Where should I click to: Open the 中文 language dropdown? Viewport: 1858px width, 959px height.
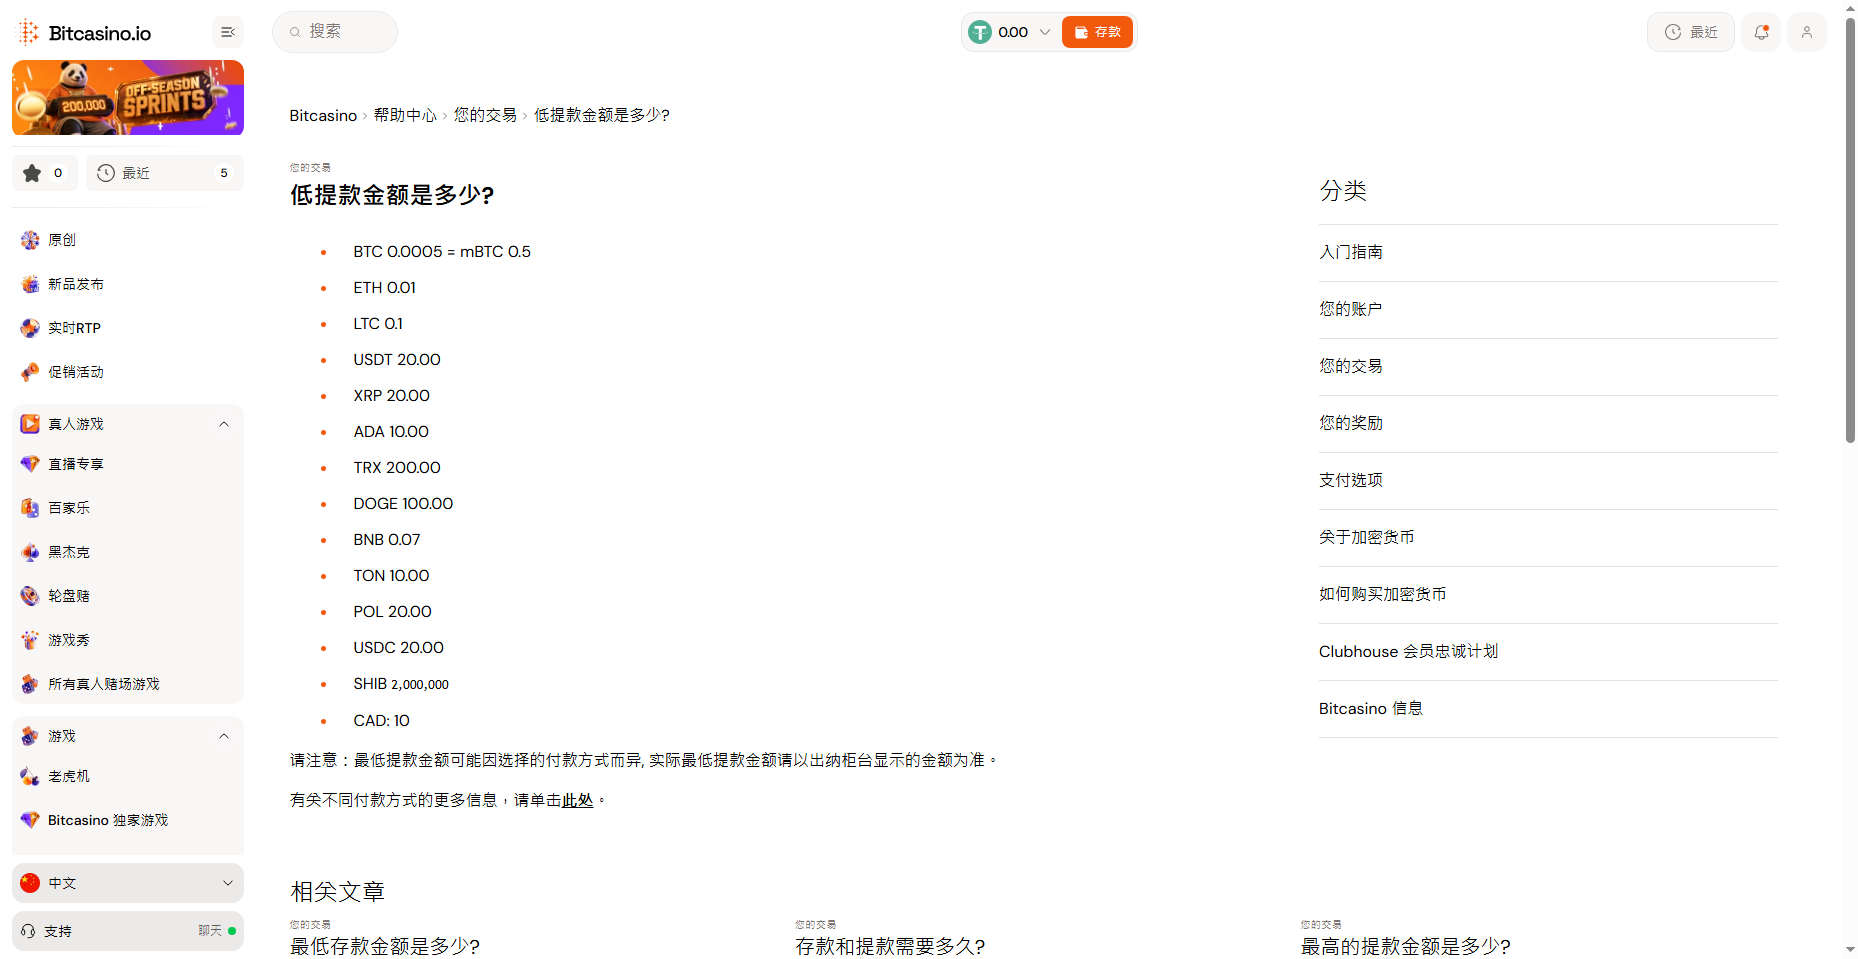point(128,883)
